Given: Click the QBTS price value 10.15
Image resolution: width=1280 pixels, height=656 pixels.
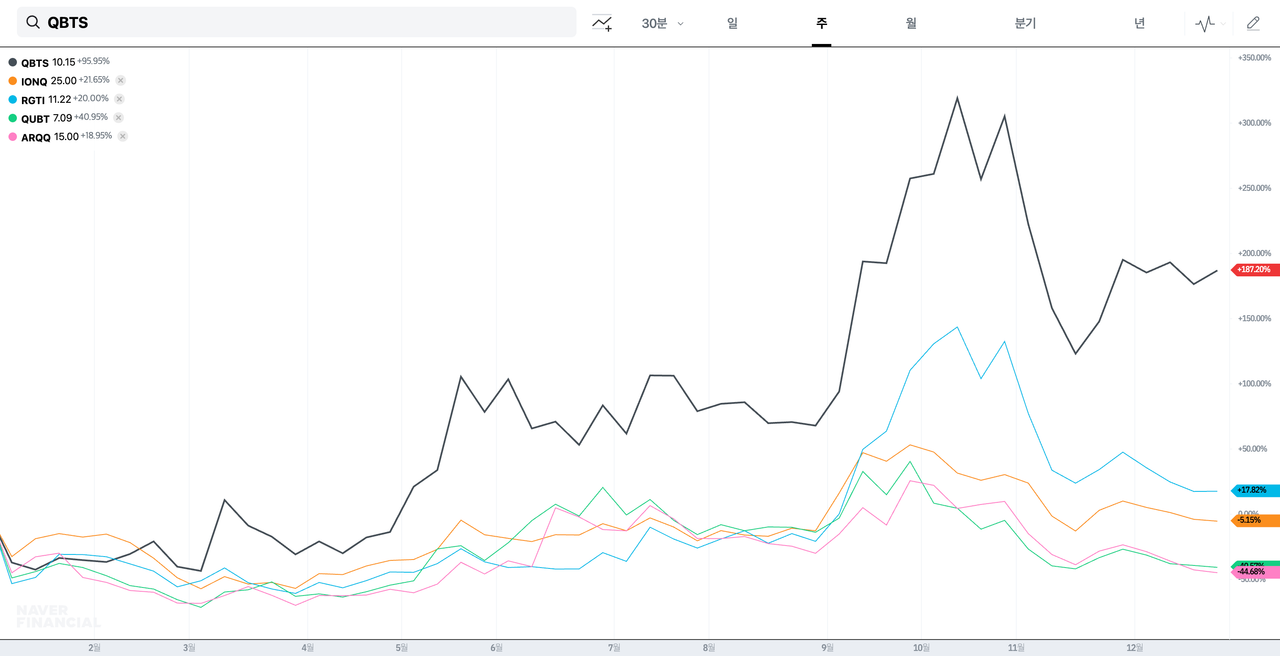Looking at the screenshot, I should 63,62.
